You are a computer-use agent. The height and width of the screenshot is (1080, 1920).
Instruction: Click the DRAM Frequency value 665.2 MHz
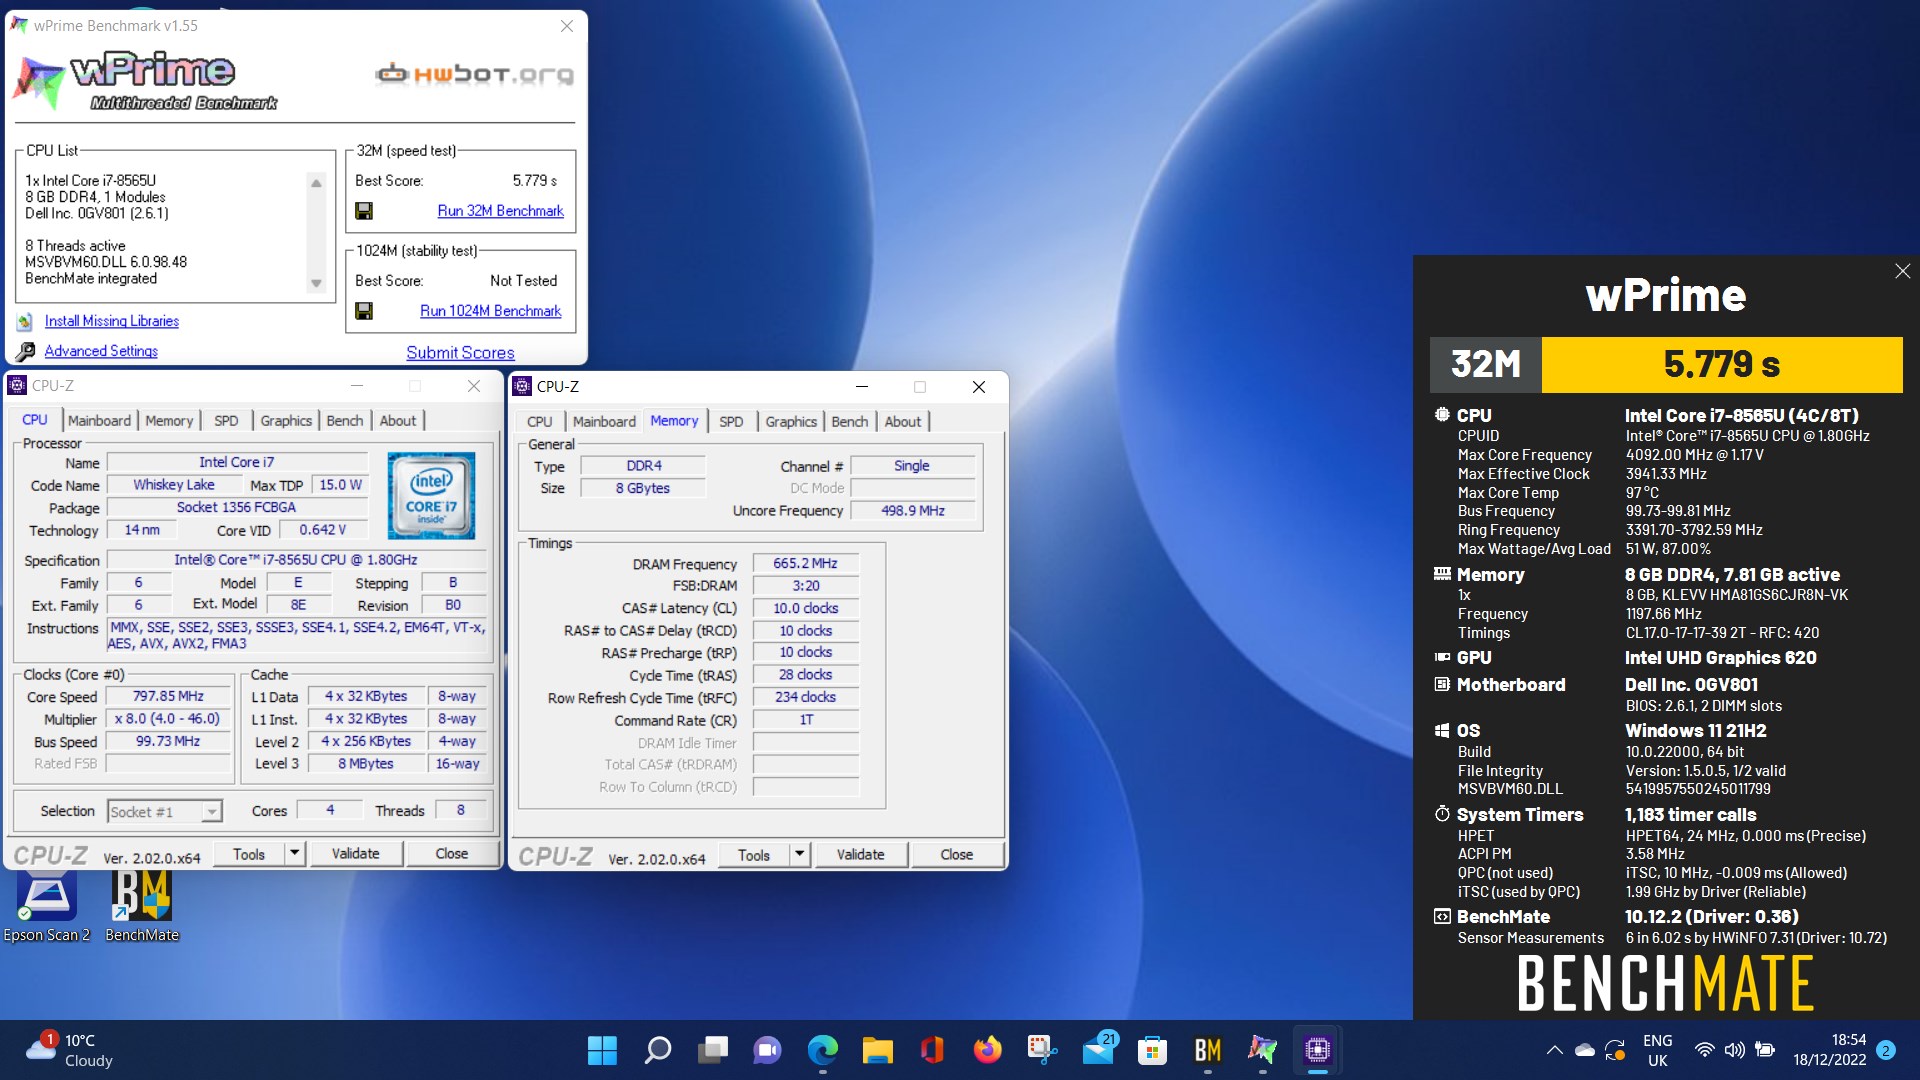(x=806, y=563)
